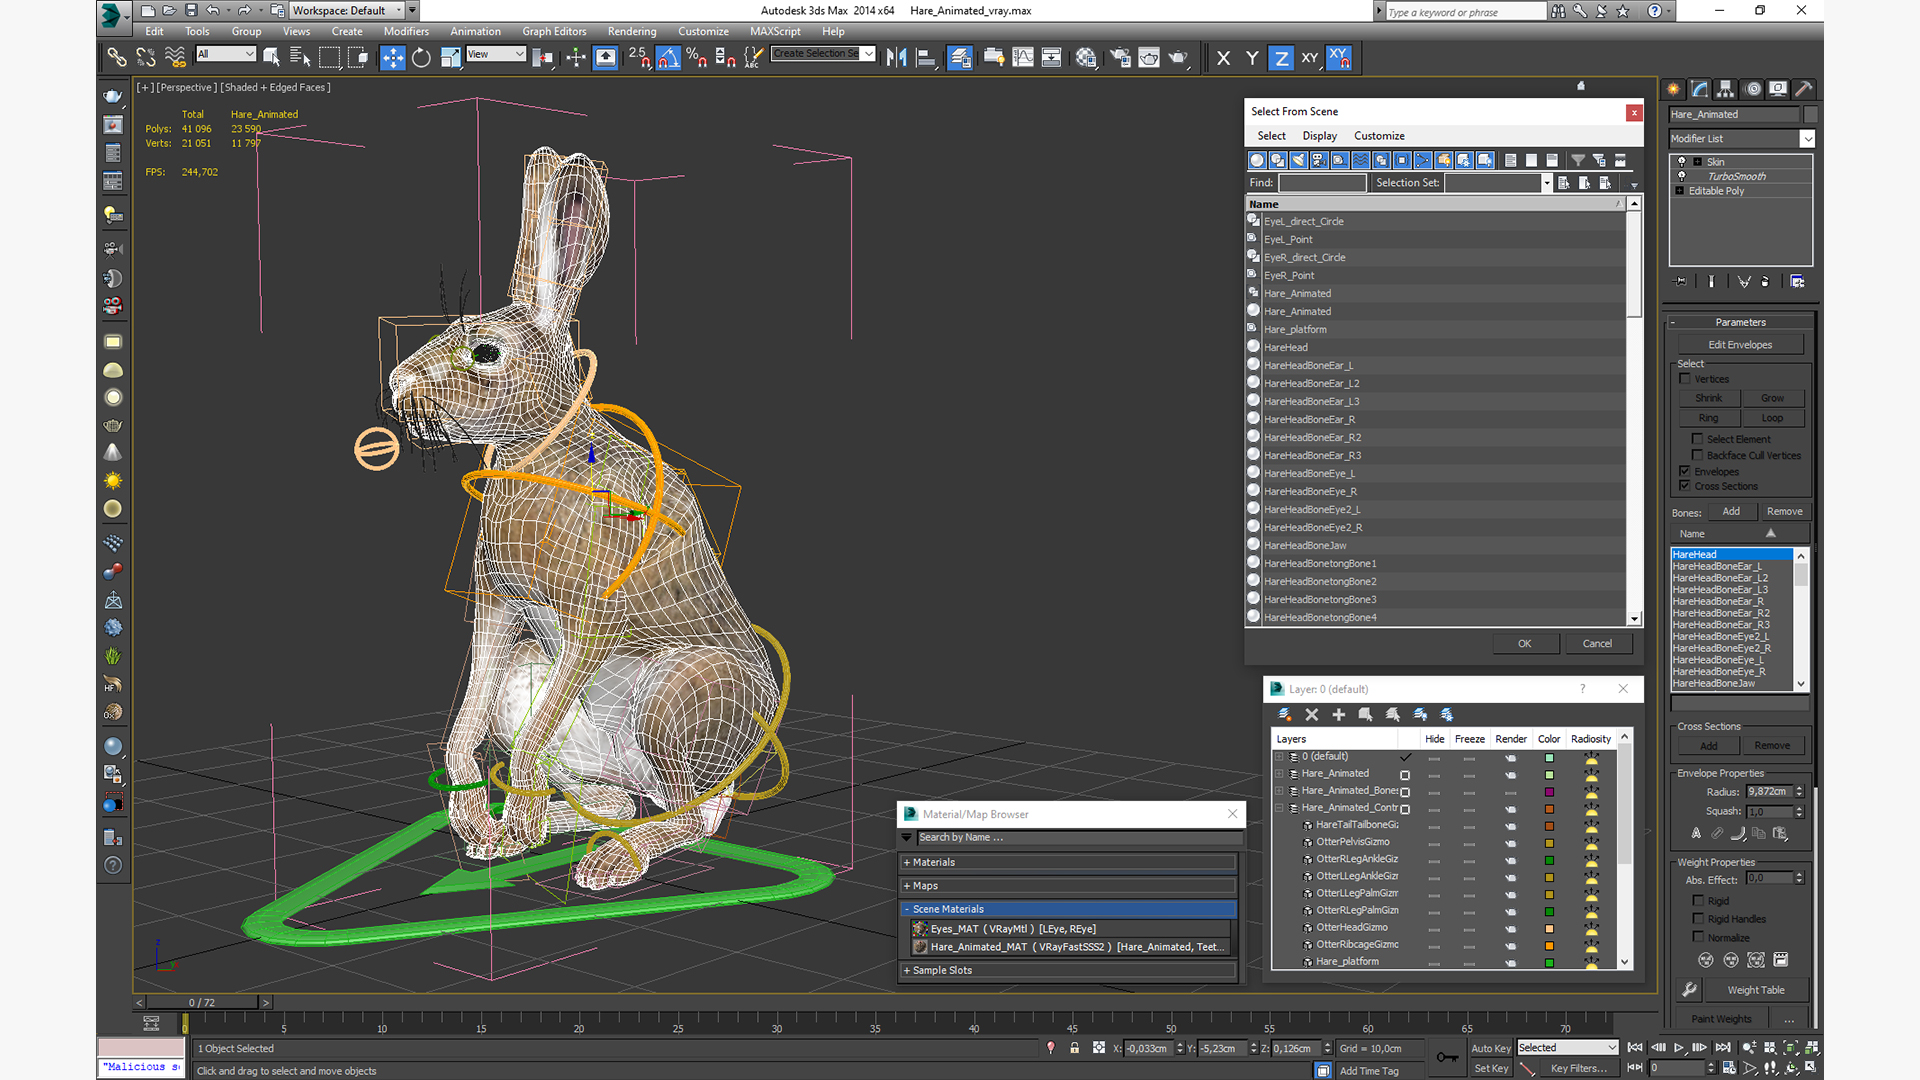1920x1080 pixels.
Task: Toggle the Hare_Animated layer current checkbox
Action: [x=1405, y=775]
